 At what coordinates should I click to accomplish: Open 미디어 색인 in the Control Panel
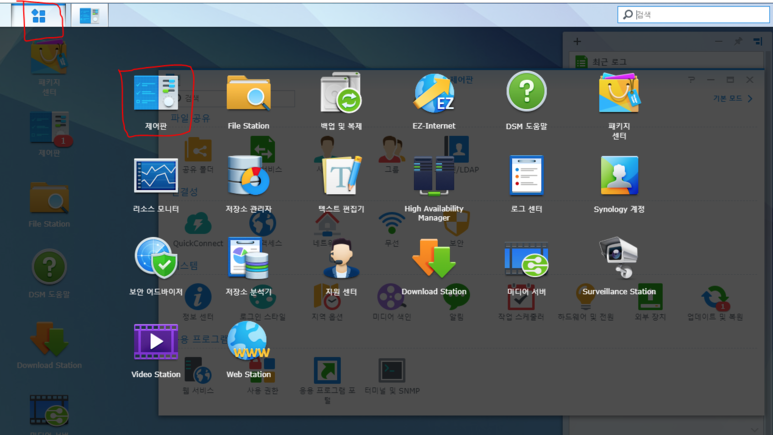point(392,303)
